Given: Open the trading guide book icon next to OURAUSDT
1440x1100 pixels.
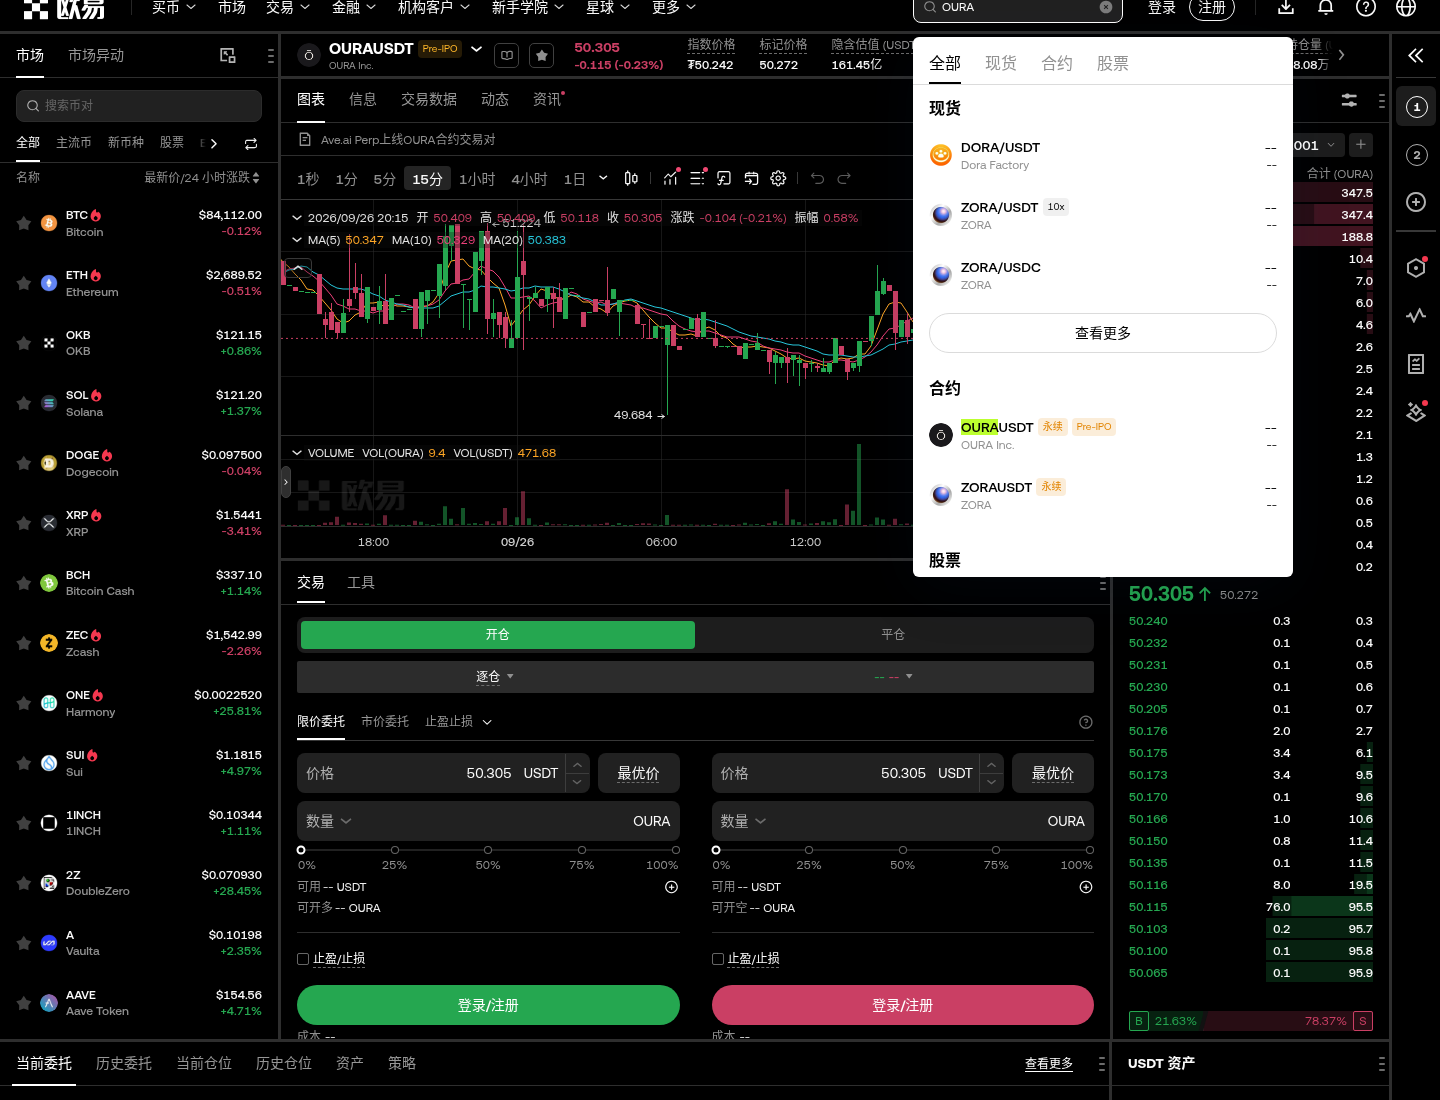Looking at the screenshot, I should 507,56.
